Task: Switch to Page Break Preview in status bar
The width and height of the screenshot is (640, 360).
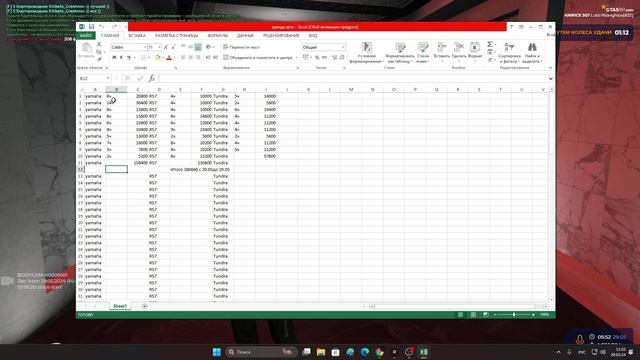Action: click(x=486, y=315)
